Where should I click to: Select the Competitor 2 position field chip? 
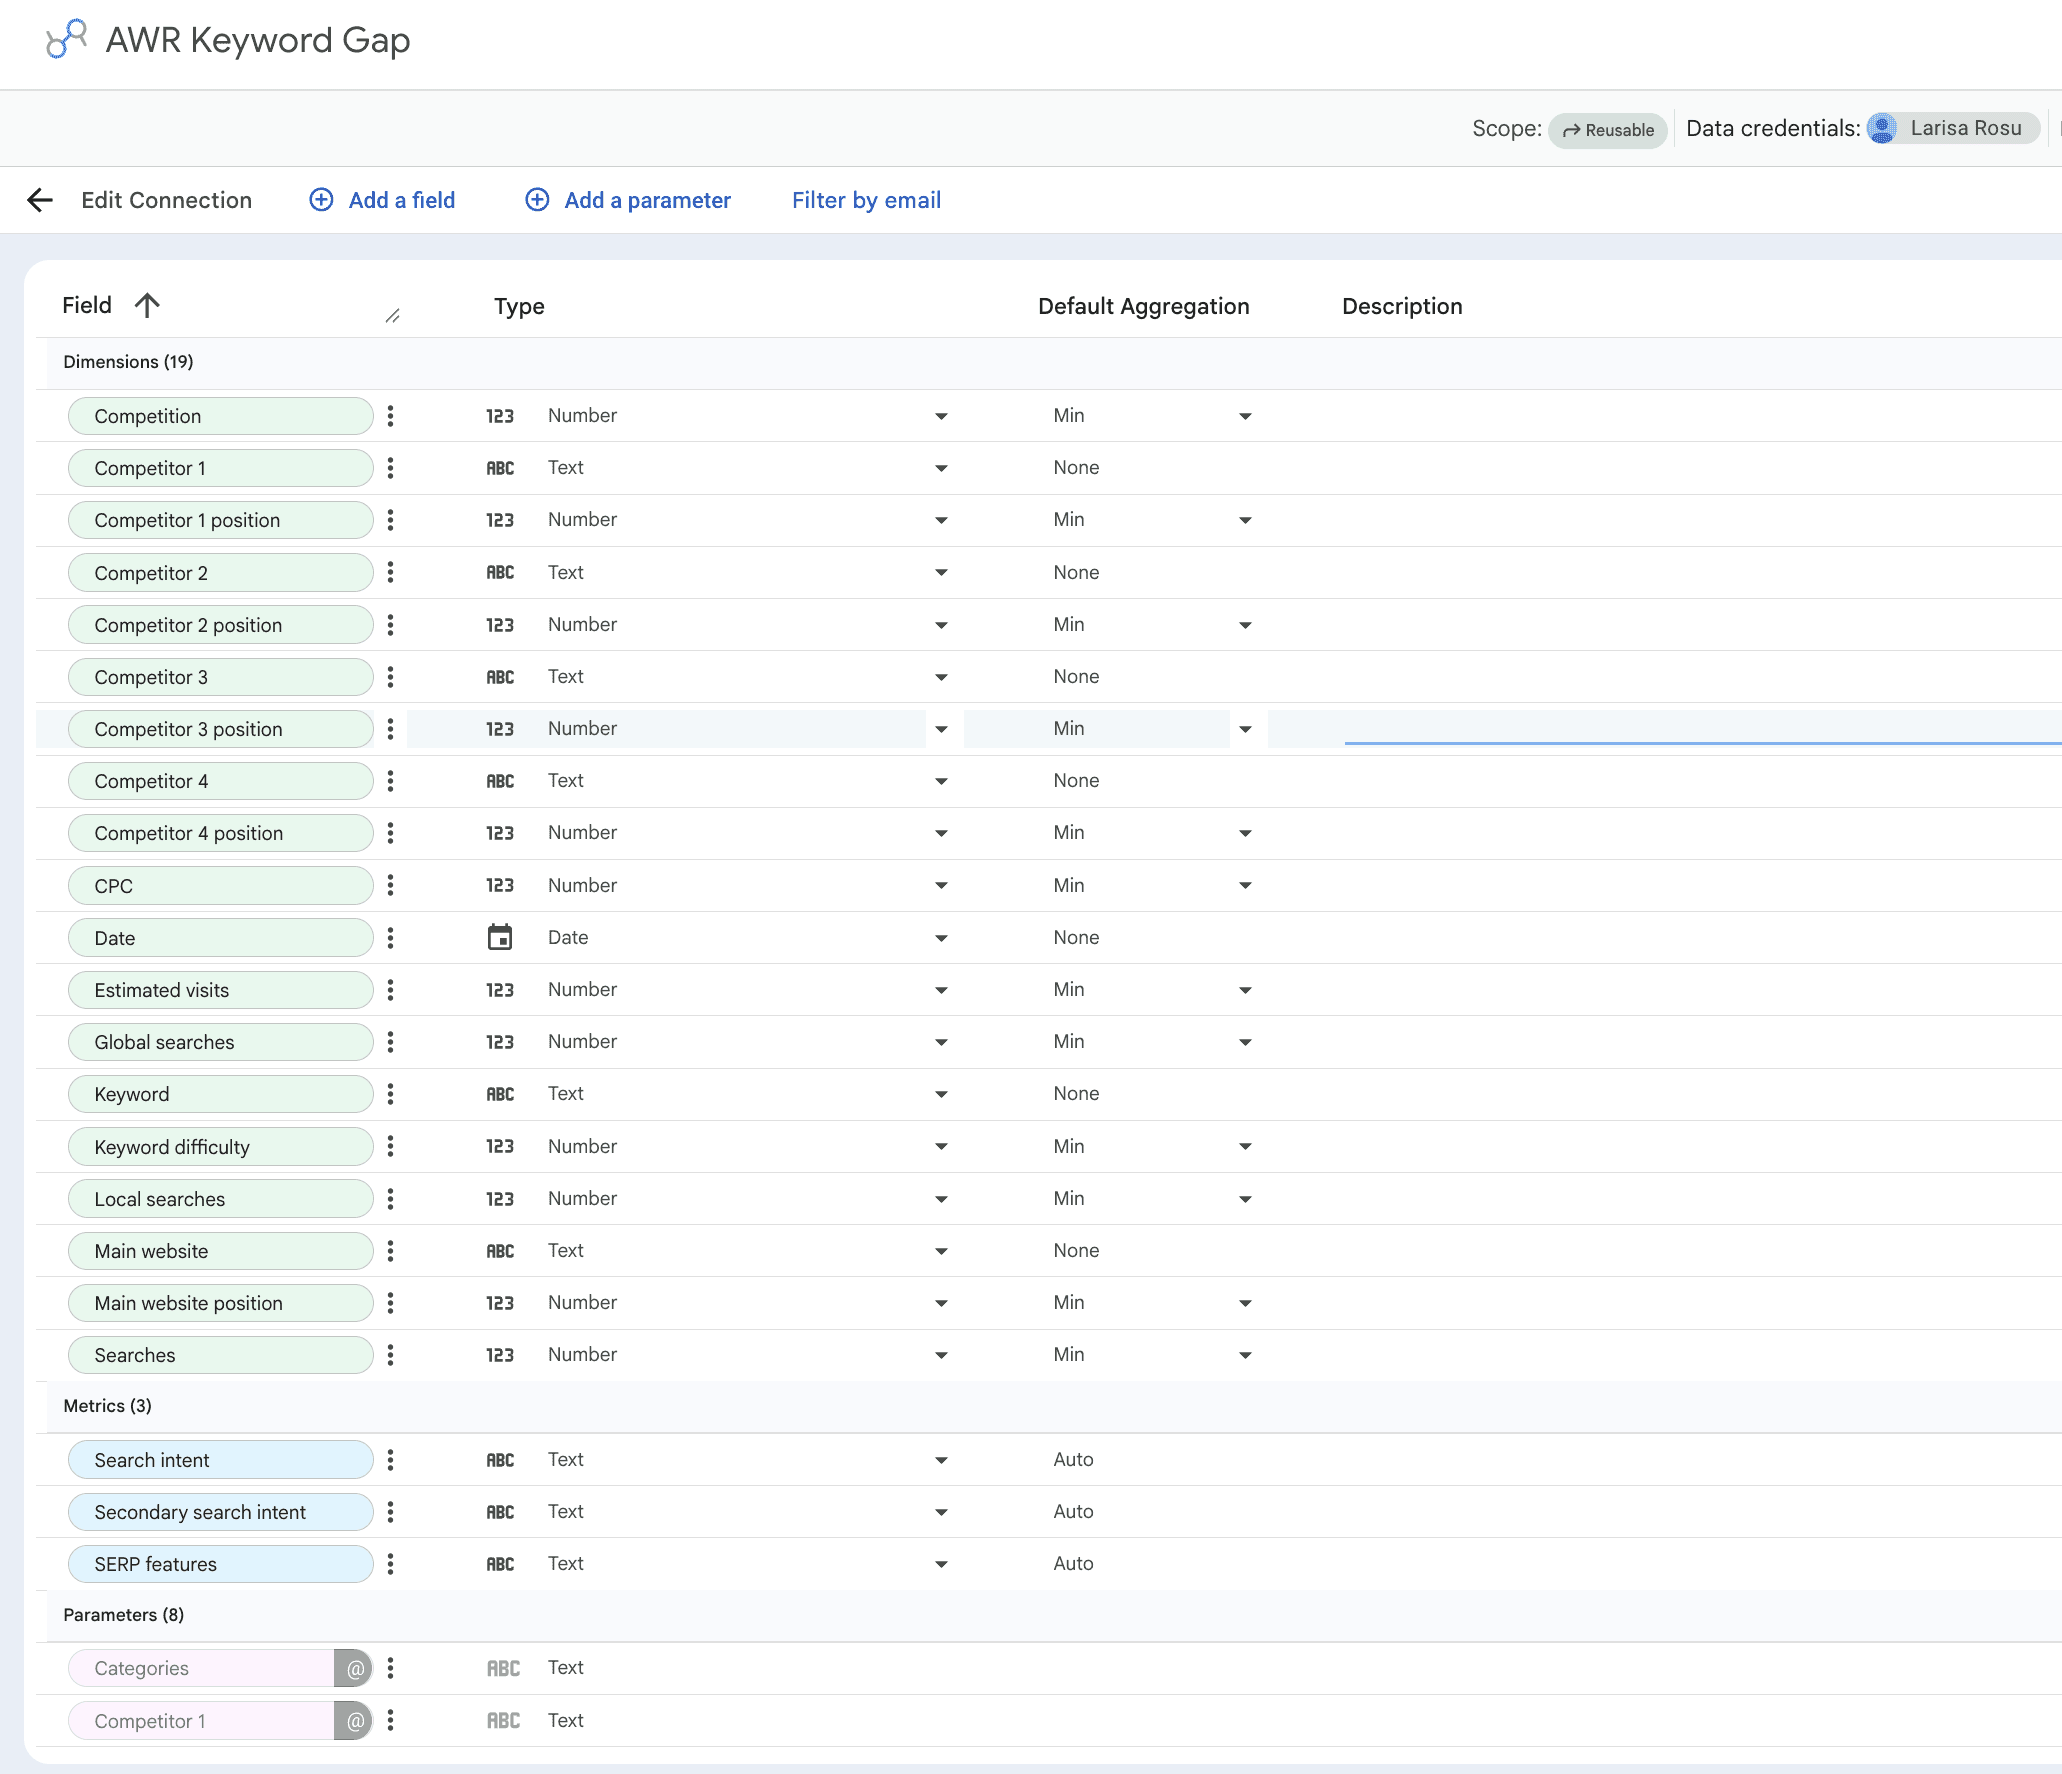(220, 625)
